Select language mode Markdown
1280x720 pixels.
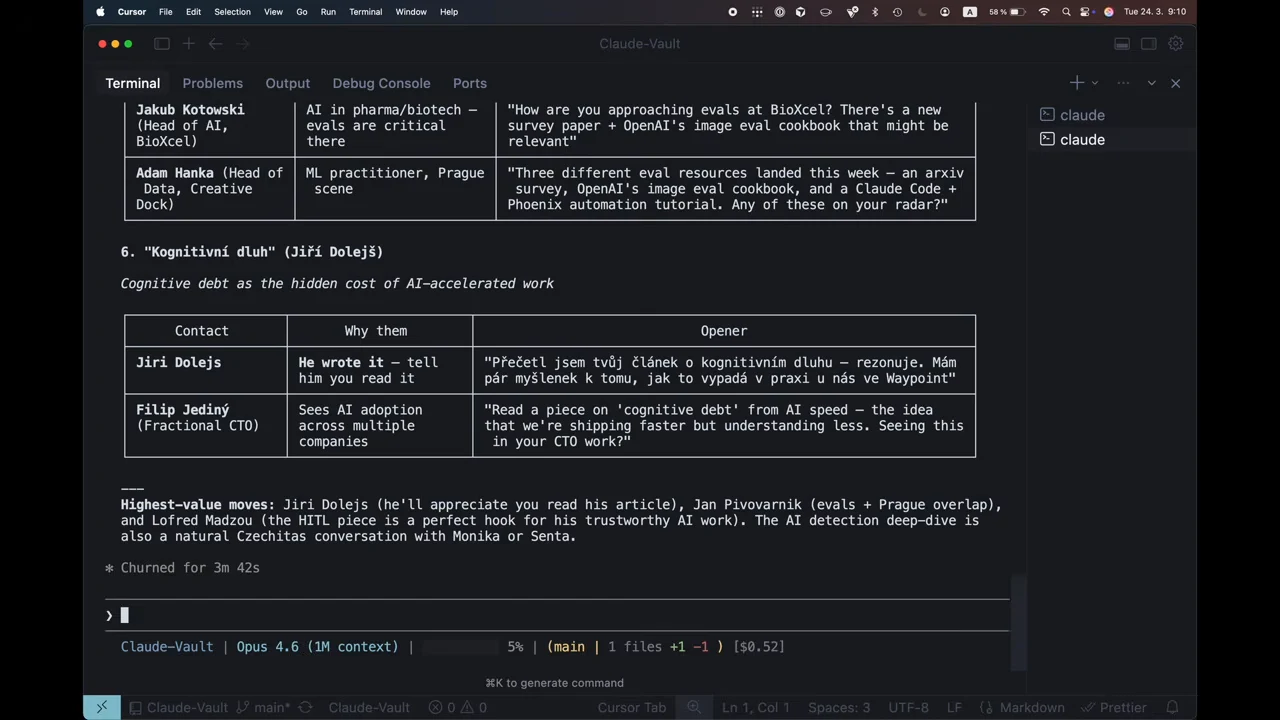(x=1022, y=707)
